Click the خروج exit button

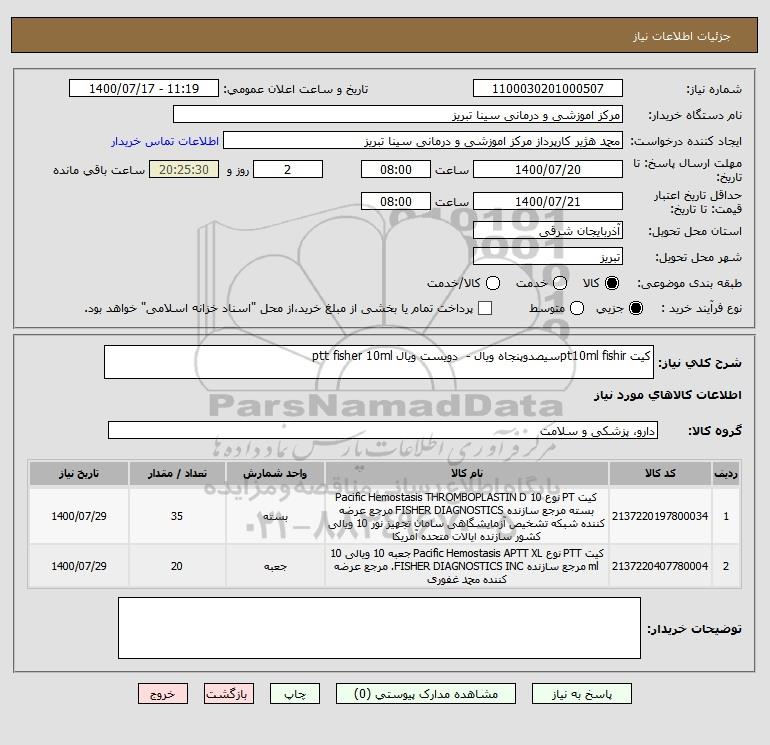point(163,694)
